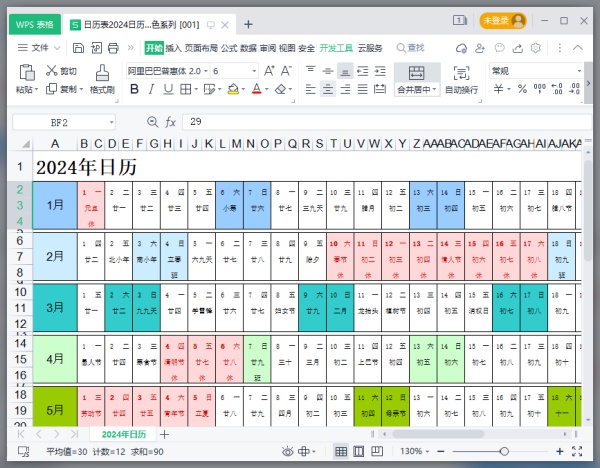Click the increase indent icon
Viewport: 600px width, 468px height.
coord(380,71)
